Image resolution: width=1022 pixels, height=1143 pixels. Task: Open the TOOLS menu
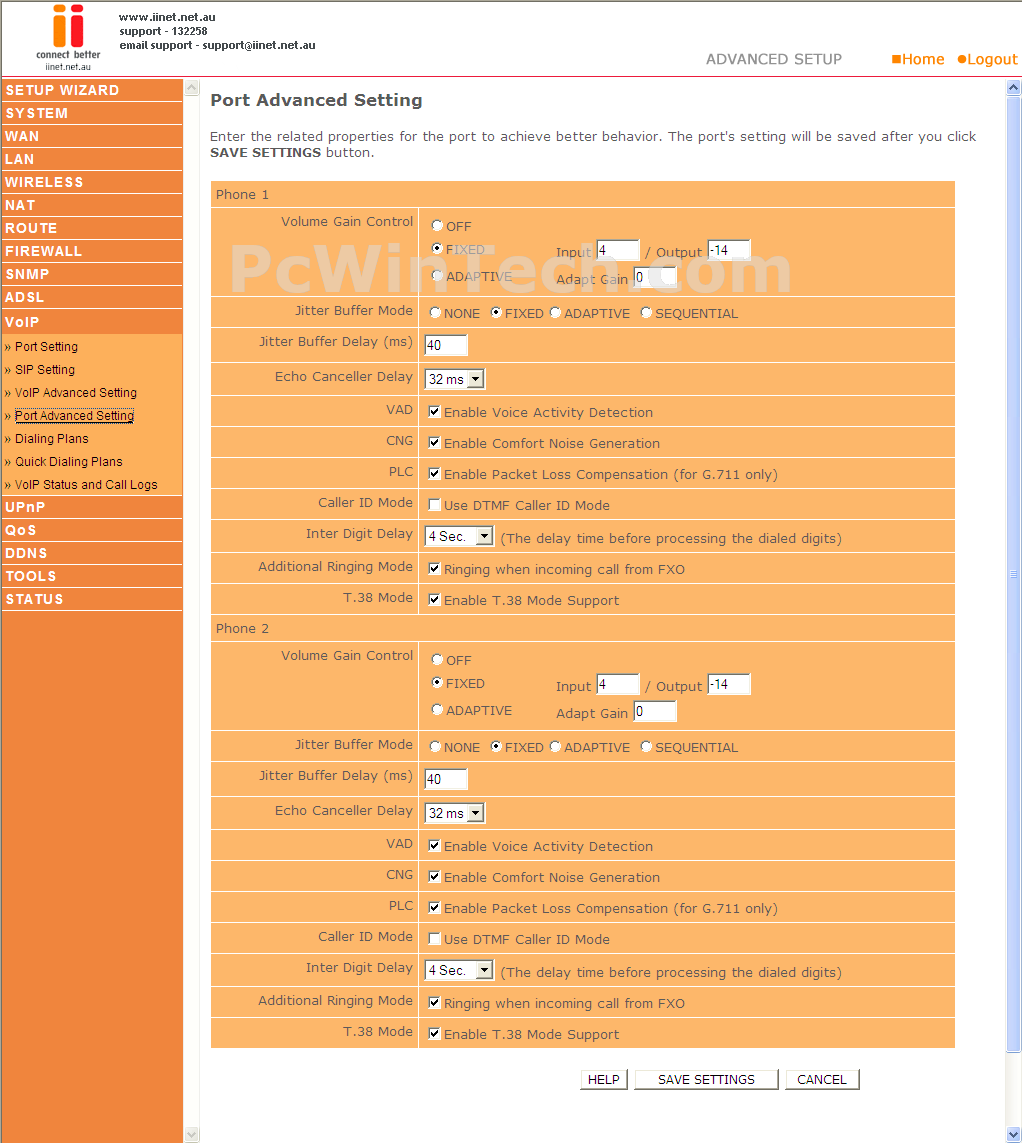(x=92, y=576)
